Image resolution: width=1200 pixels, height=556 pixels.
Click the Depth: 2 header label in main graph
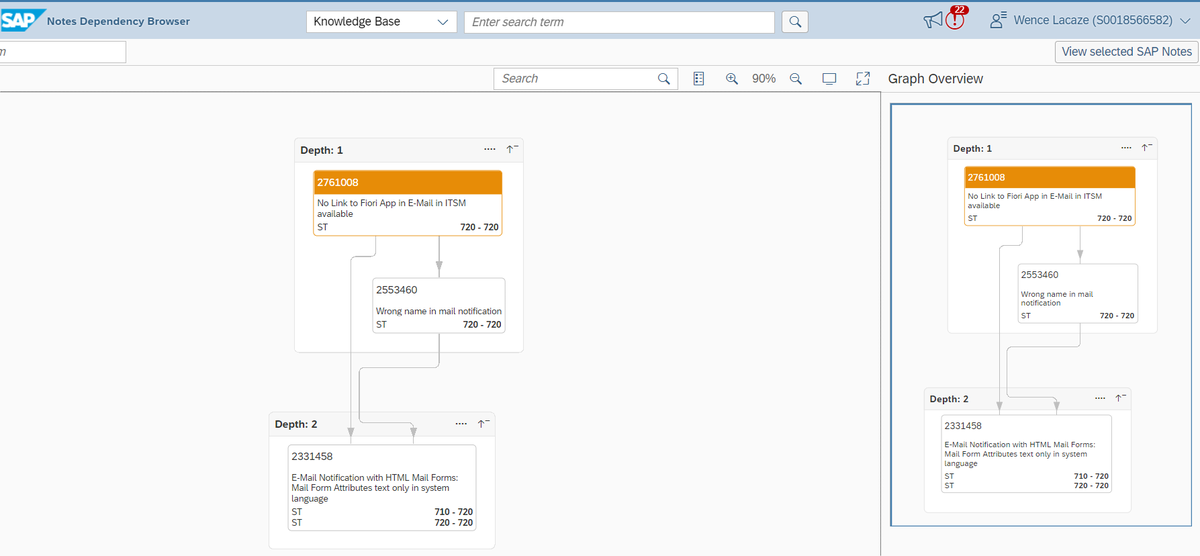coord(297,424)
